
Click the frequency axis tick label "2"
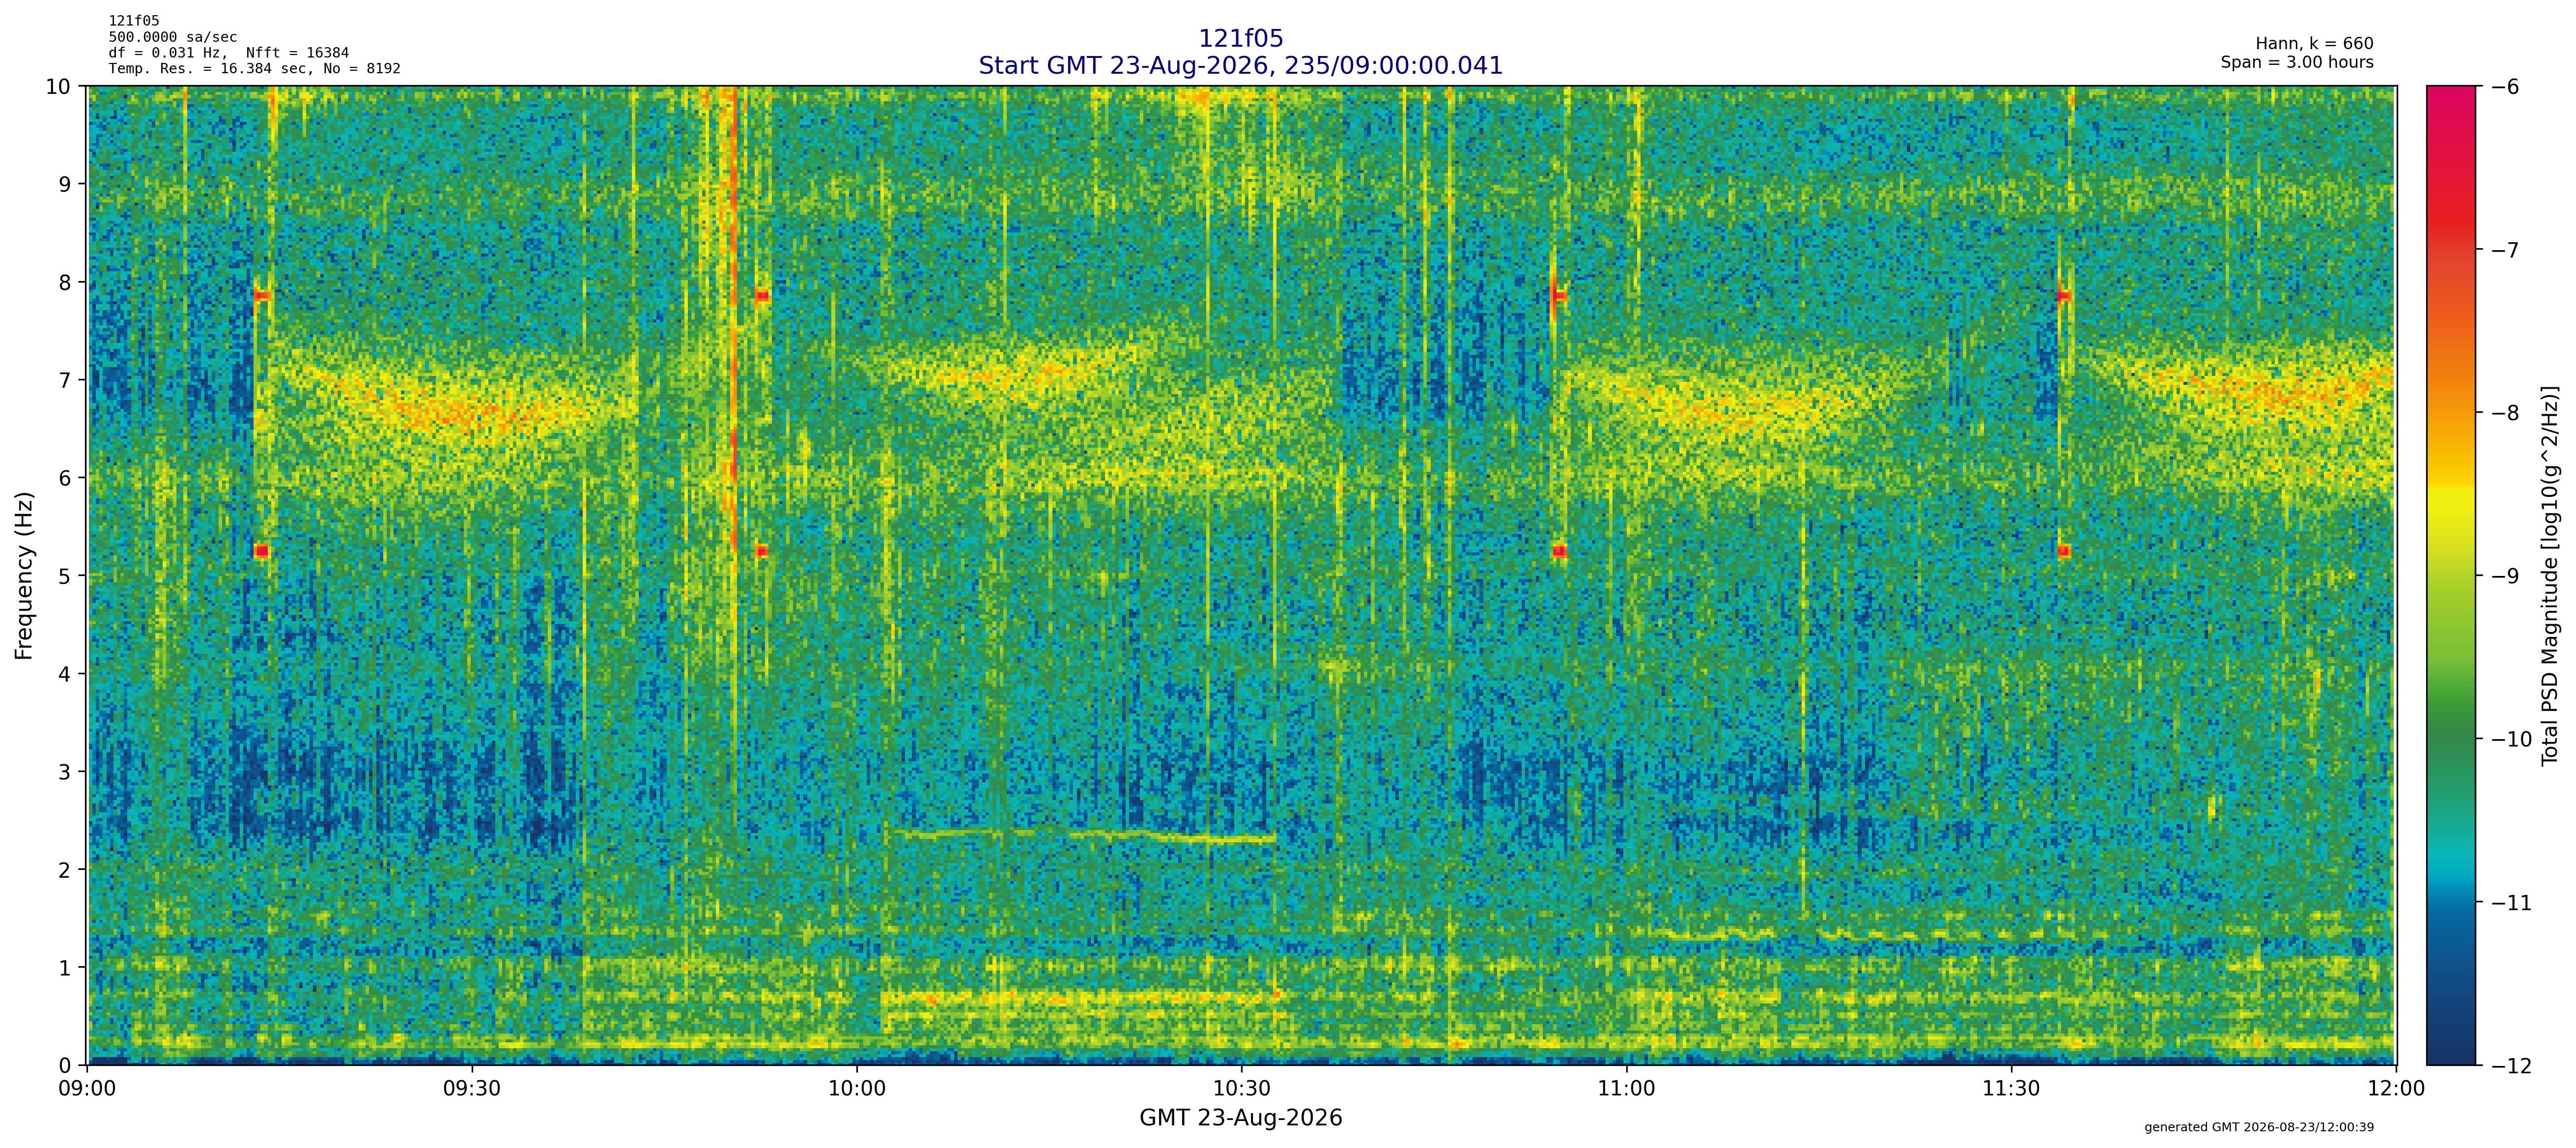[65, 870]
